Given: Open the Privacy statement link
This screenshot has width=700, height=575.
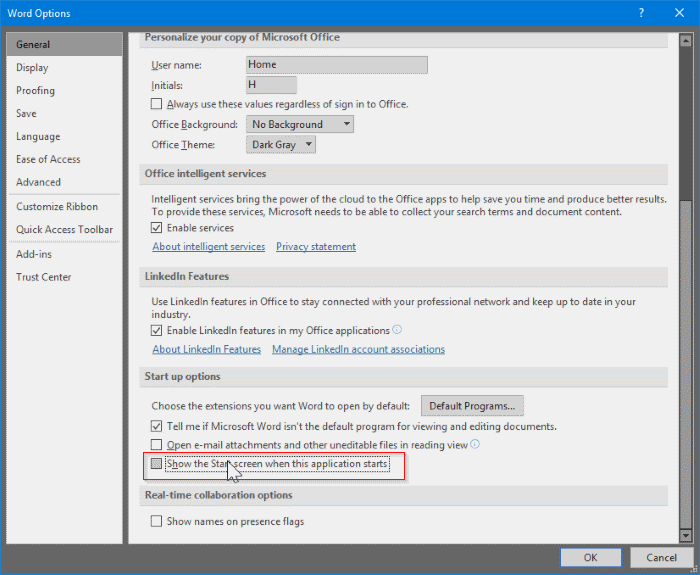Looking at the screenshot, I should [x=316, y=246].
